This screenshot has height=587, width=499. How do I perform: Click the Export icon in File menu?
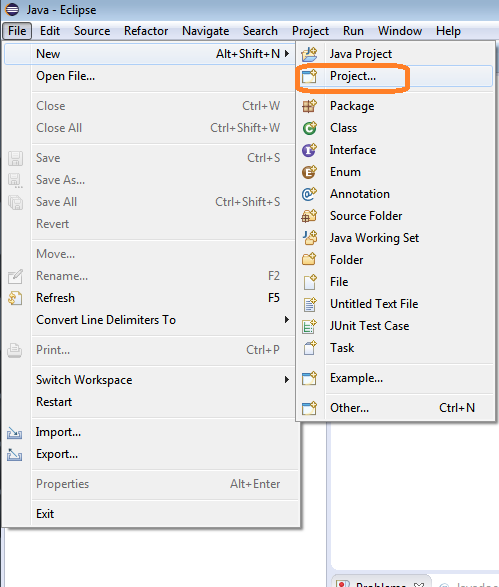click(x=15, y=454)
